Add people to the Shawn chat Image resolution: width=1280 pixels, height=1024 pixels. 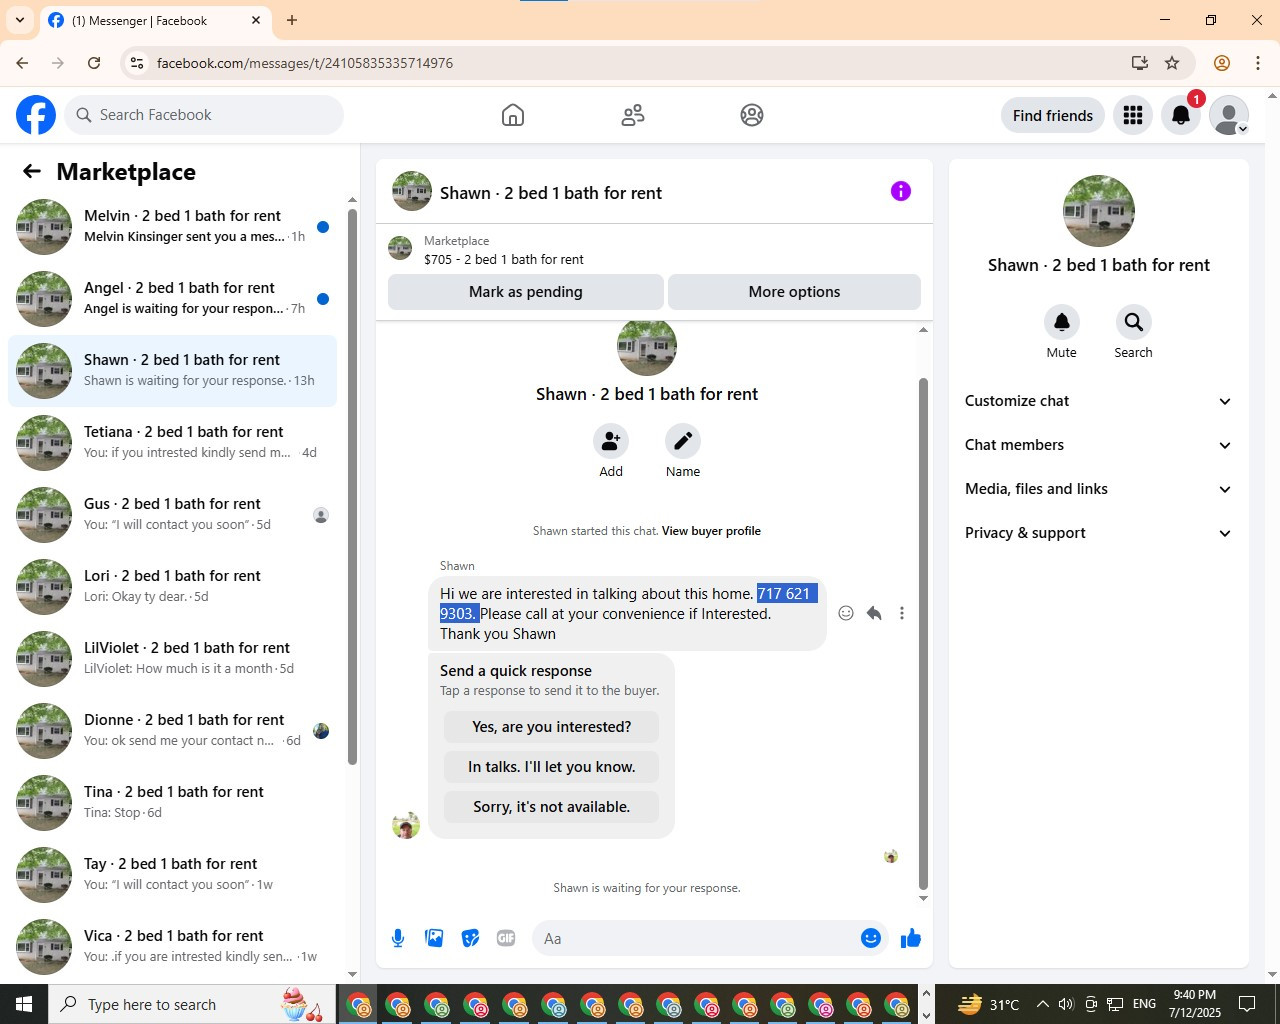pyautogui.click(x=611, y=441)
